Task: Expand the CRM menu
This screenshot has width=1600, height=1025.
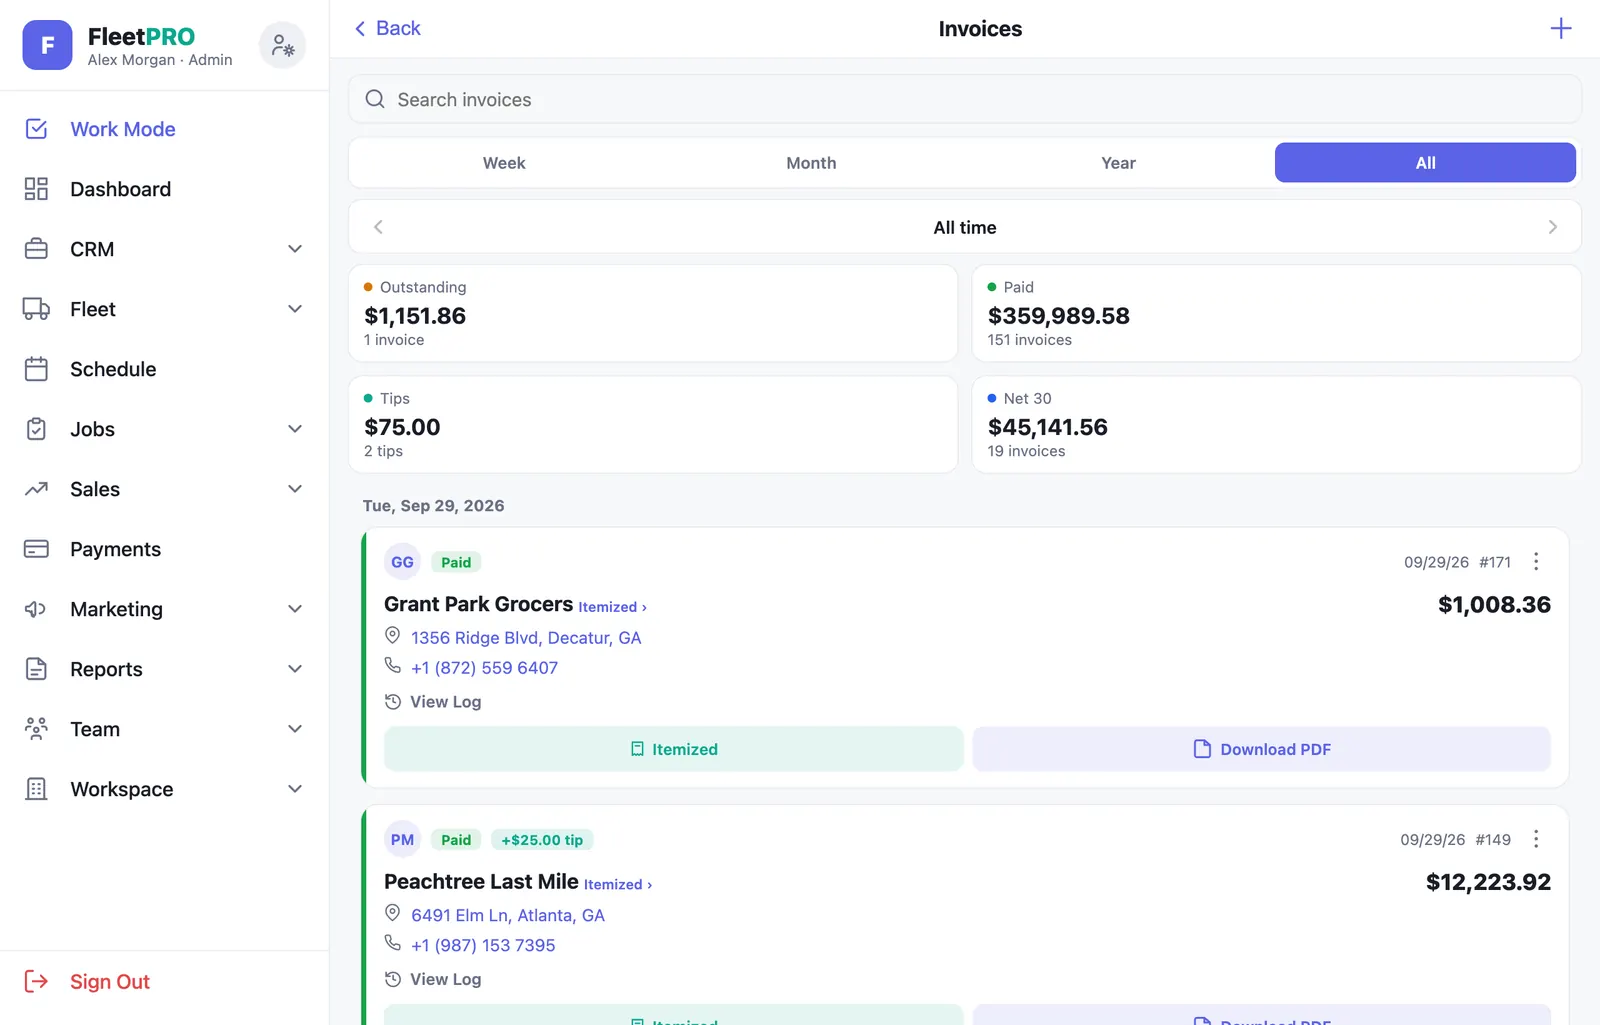Action: pos(295,249)
